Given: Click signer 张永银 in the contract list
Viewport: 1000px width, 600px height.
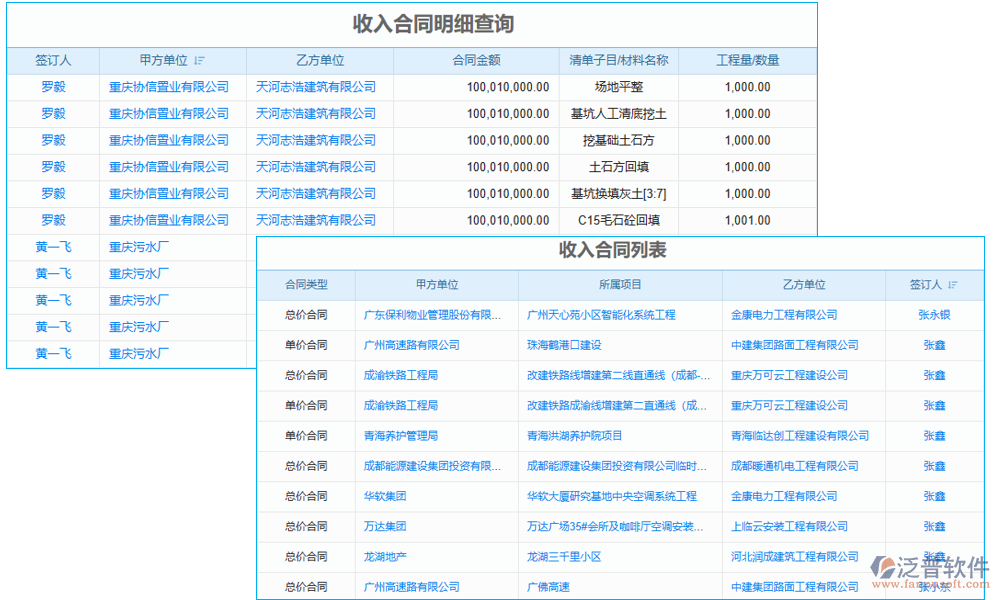Looking at the screenshot, I should tap(933, 315).
